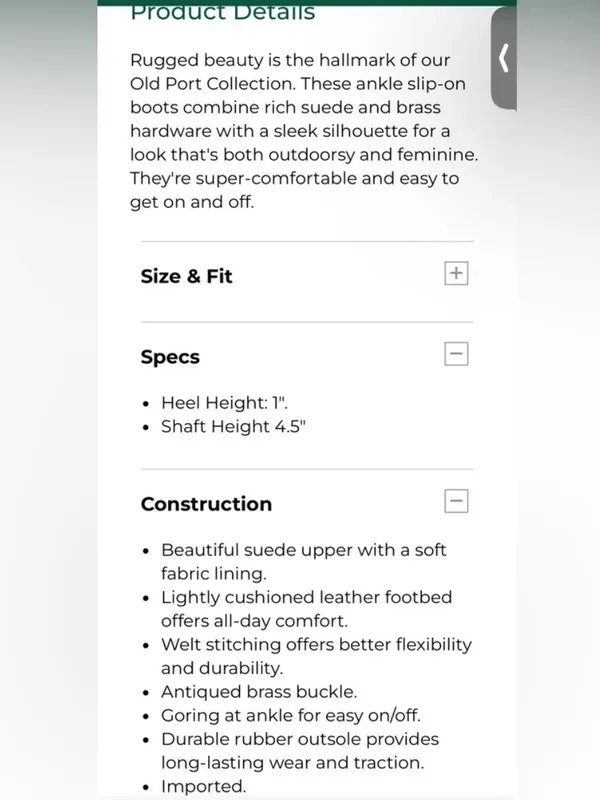
Task: Click the 'Beautiful suede upper' bullet text
Action: [304, 562]
